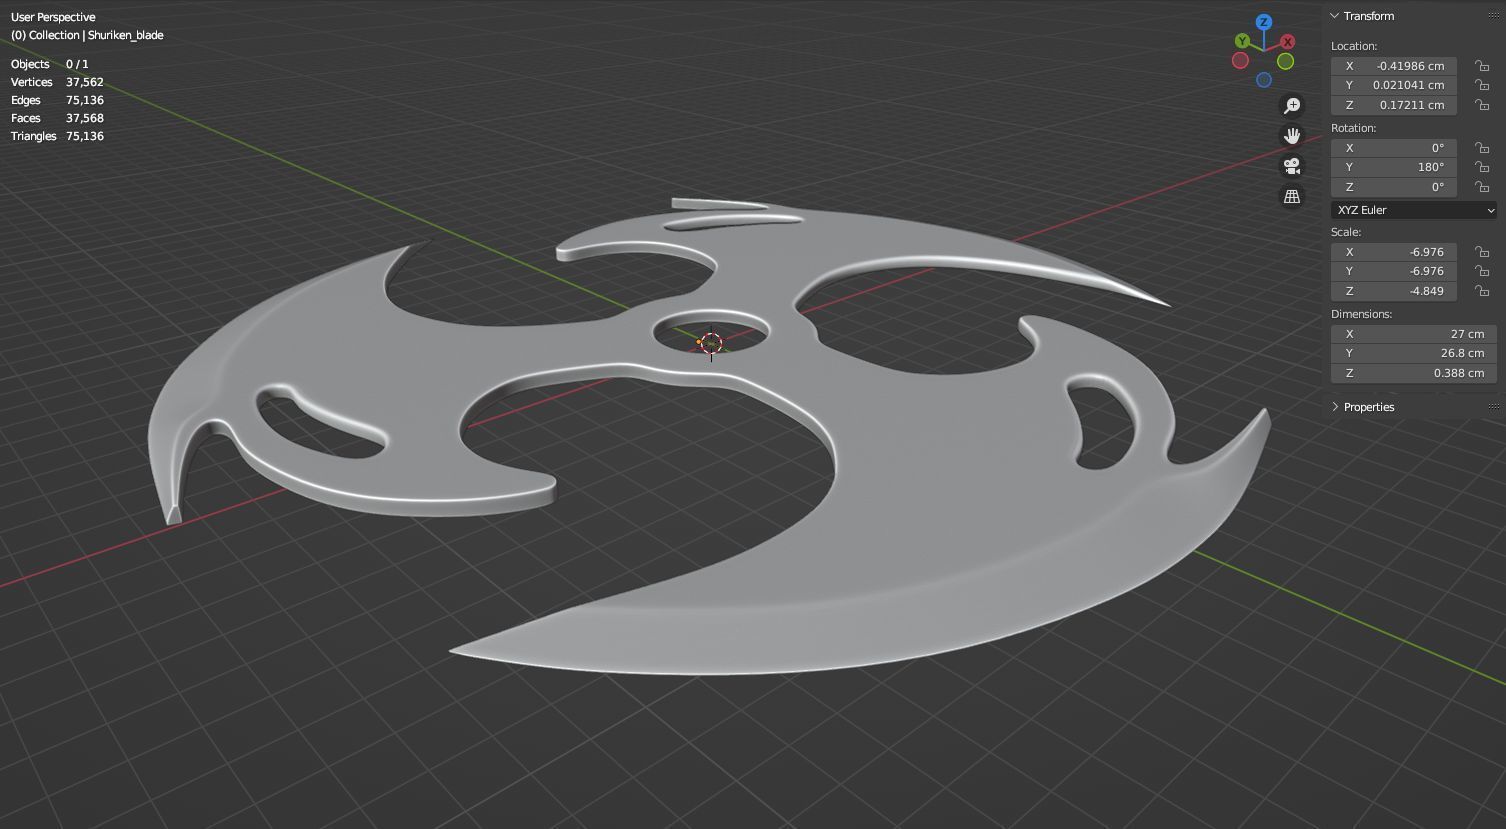Click the pan view hand icon
Viewport: 1506px width, 829px height.
1292,135
